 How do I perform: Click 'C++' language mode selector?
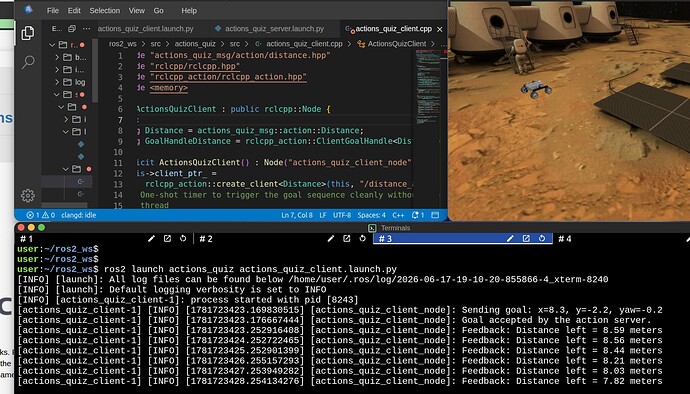[398, 215]
